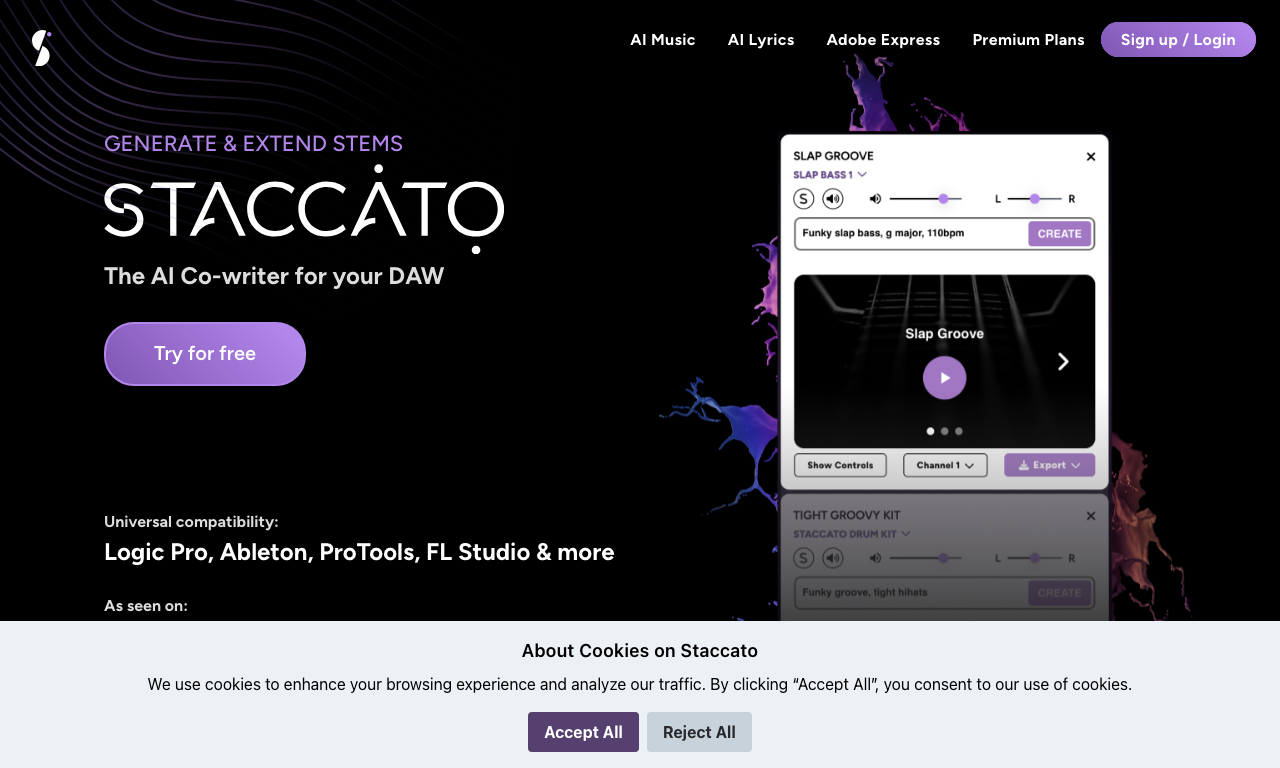This screenshot has width=1280, height=768.
Task: Click the Staccato S logo
Action: pyautogui.click(x=41, y=48)
